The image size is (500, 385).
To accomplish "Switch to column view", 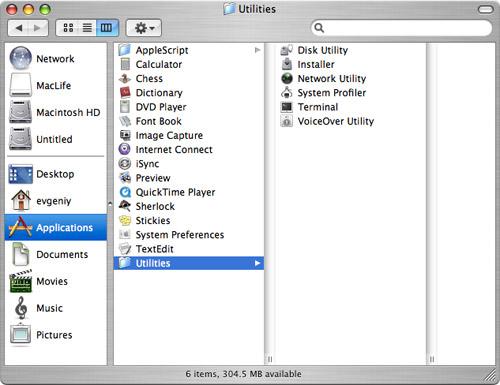I will [x=107, y=28].
